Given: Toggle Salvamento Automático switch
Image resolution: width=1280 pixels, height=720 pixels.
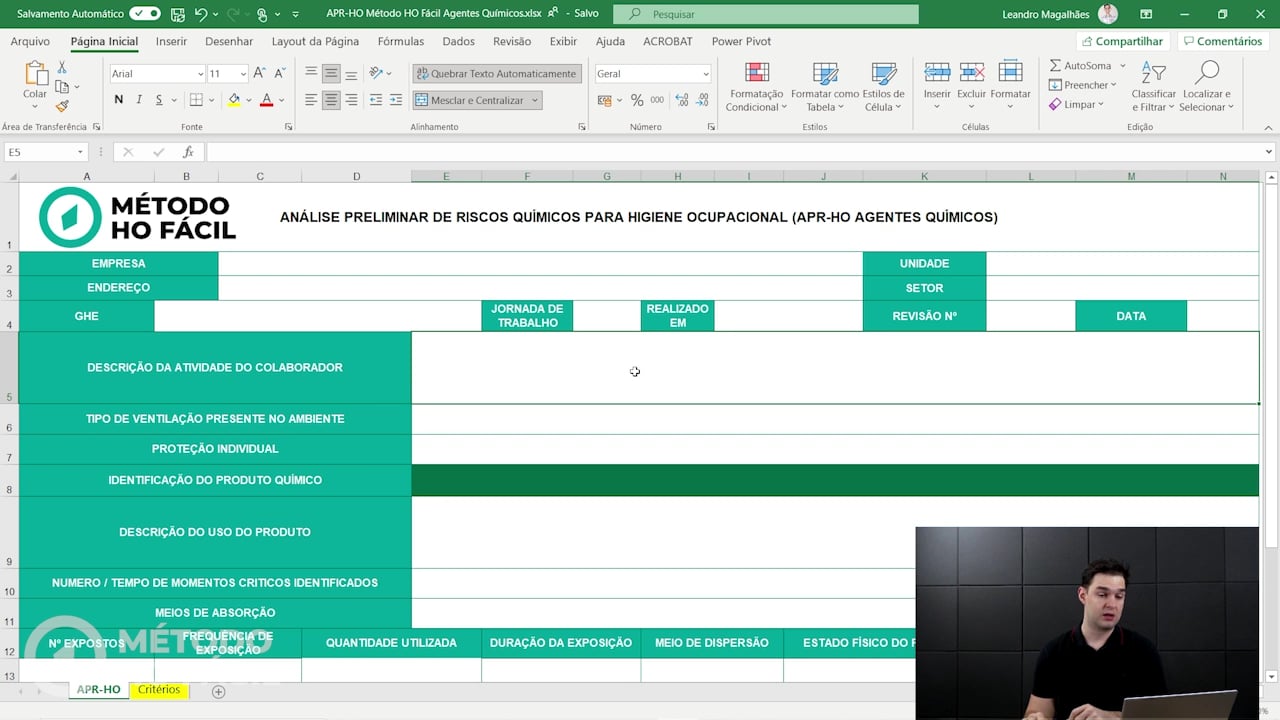Looking at the screenshot, I should pyautogui.click(x=145, y=14).
